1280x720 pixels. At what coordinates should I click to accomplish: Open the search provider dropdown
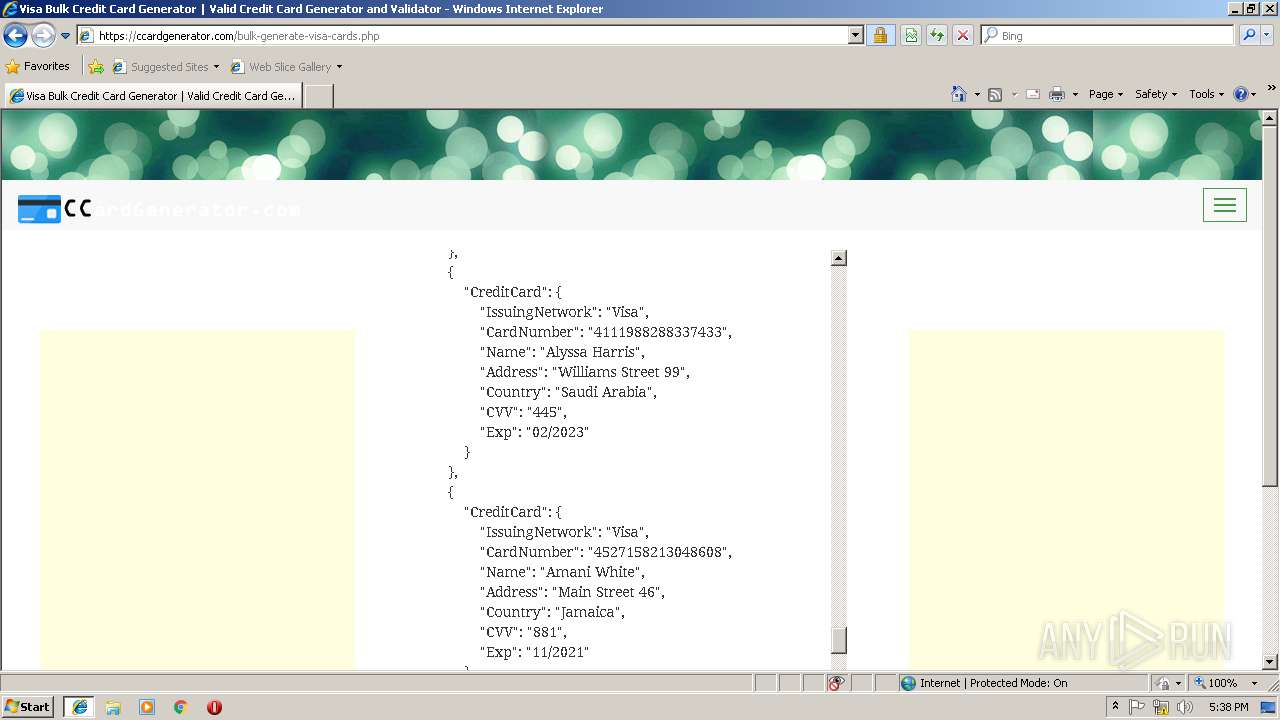tap(1267, 36)
